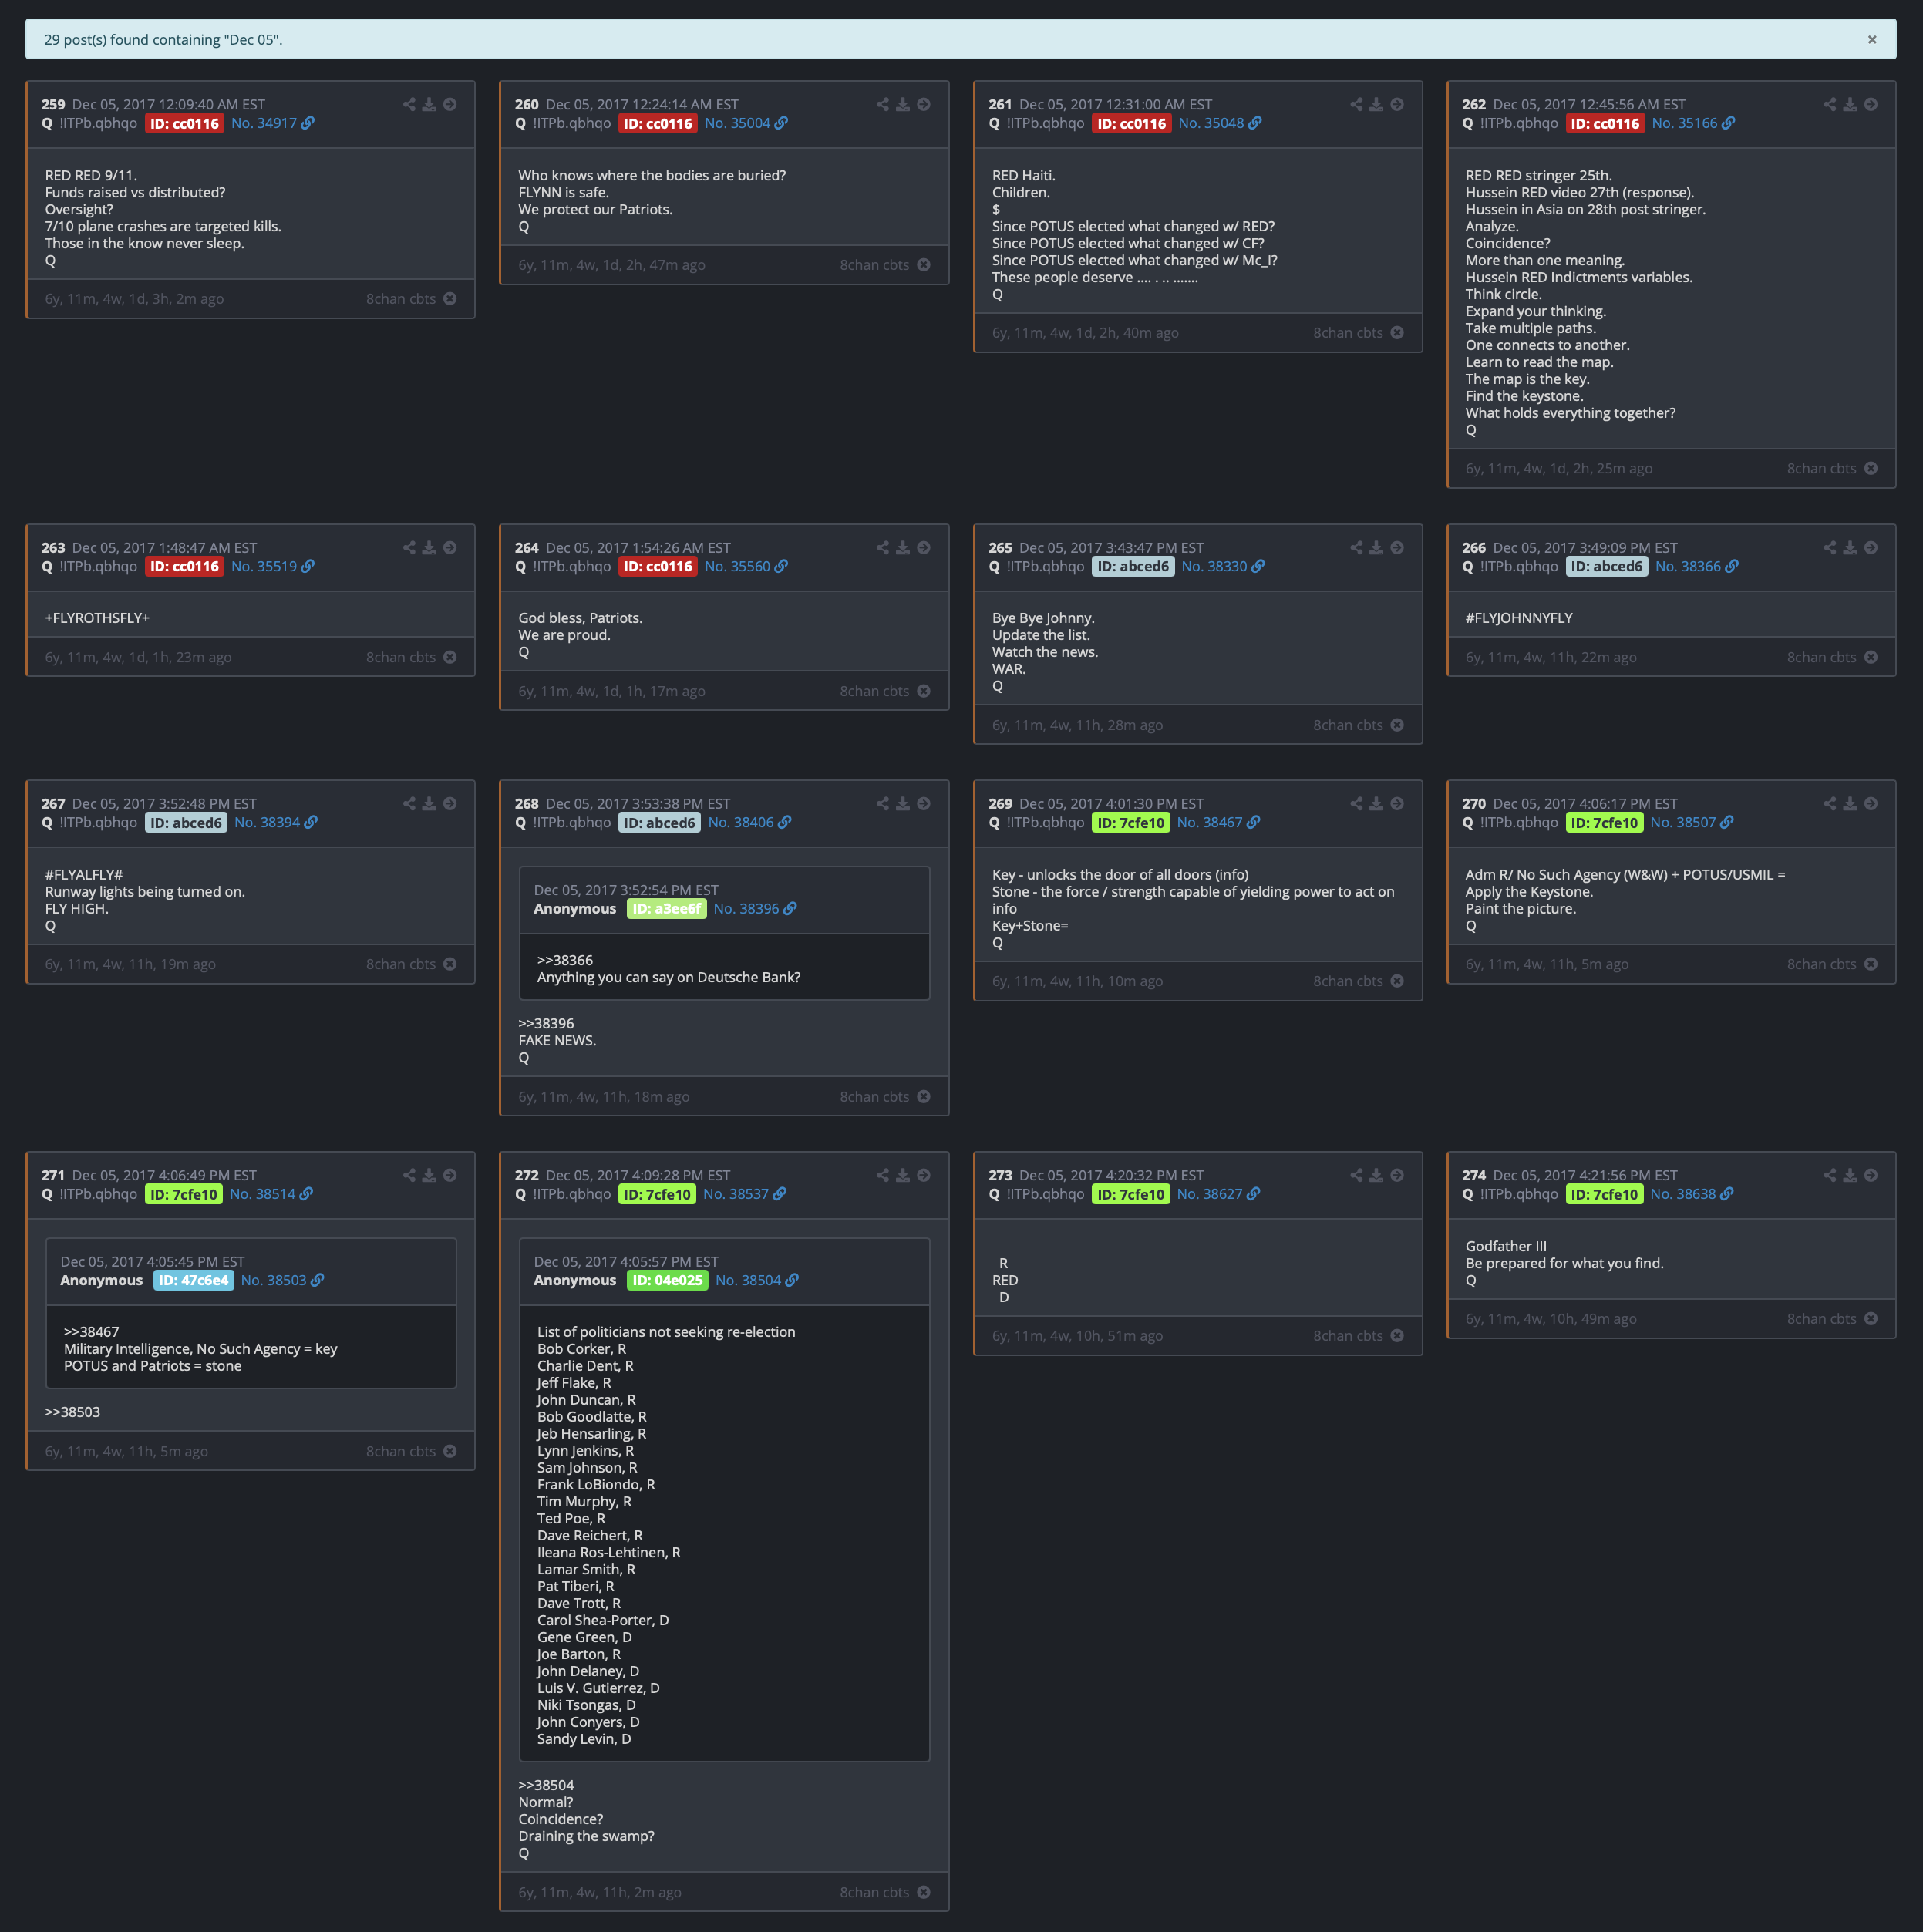Click timestamp 'Dec 05, 2017 4:20:32 PM EST'
This screenshot has width=1923, height=1932.
pos(1111,1175)
